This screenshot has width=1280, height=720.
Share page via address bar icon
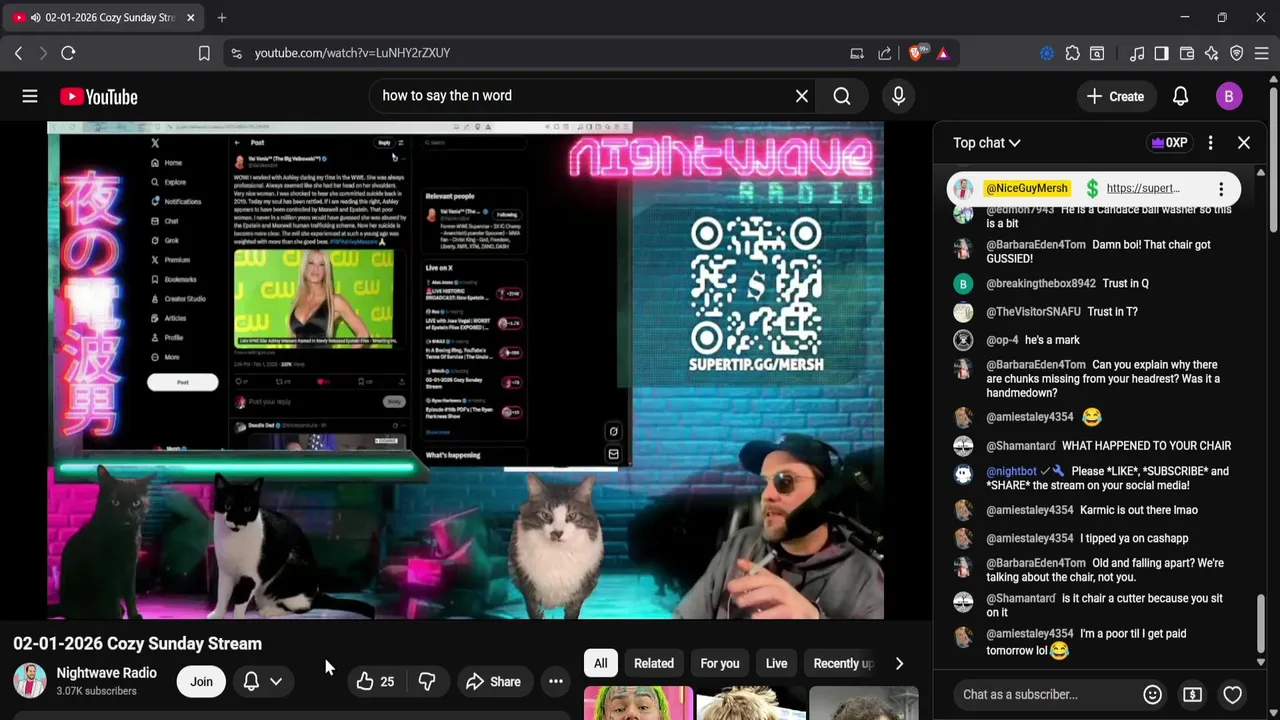click(885, 53)
